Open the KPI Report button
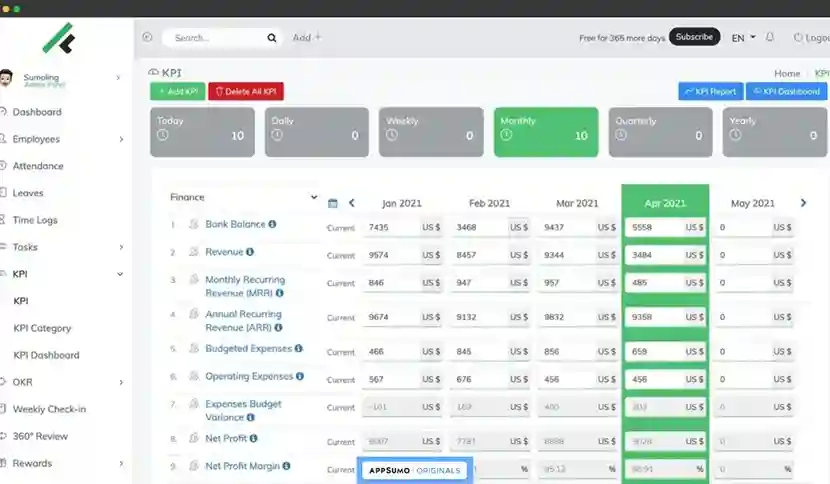Viewport: 830px width, 484px height. tap(711, 91)
